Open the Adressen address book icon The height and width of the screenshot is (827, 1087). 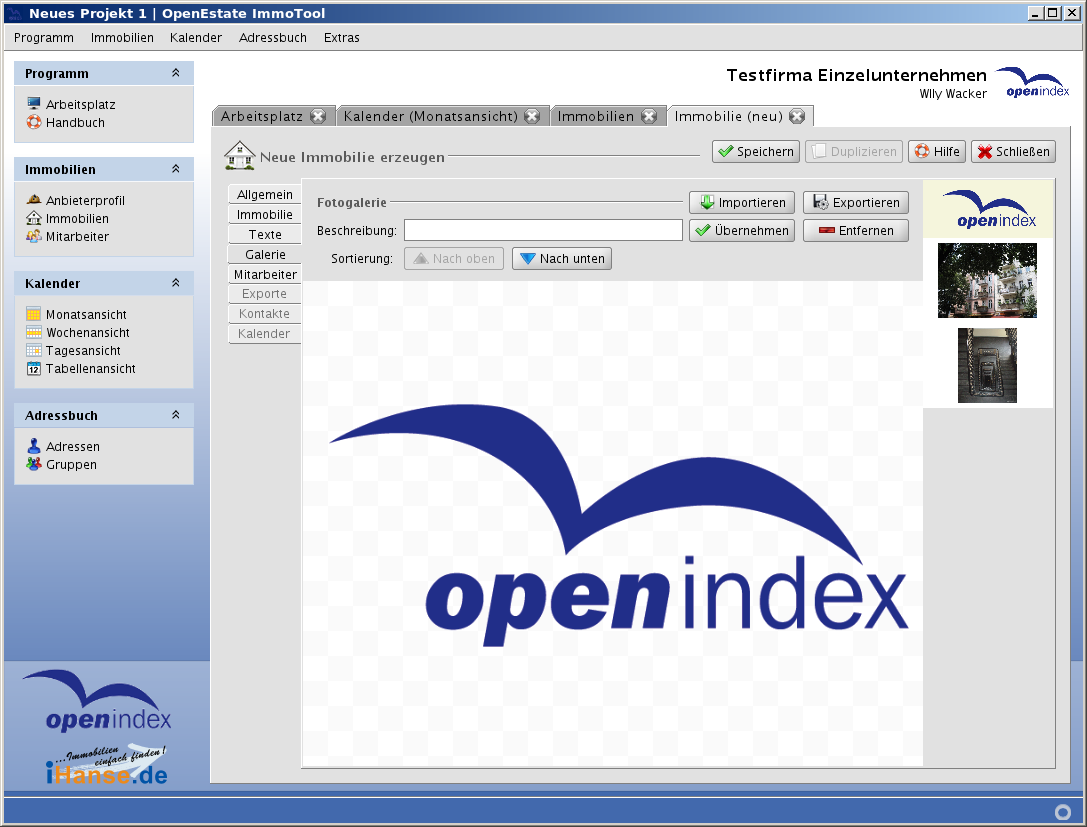tap(34, 447)
